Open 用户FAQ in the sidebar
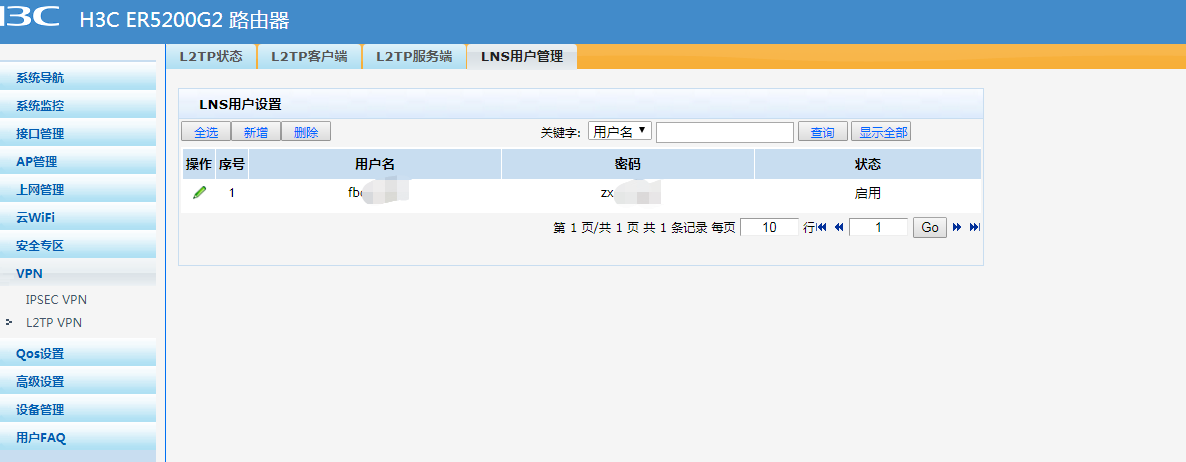The image size is (1186, 462). pos(78,437)
